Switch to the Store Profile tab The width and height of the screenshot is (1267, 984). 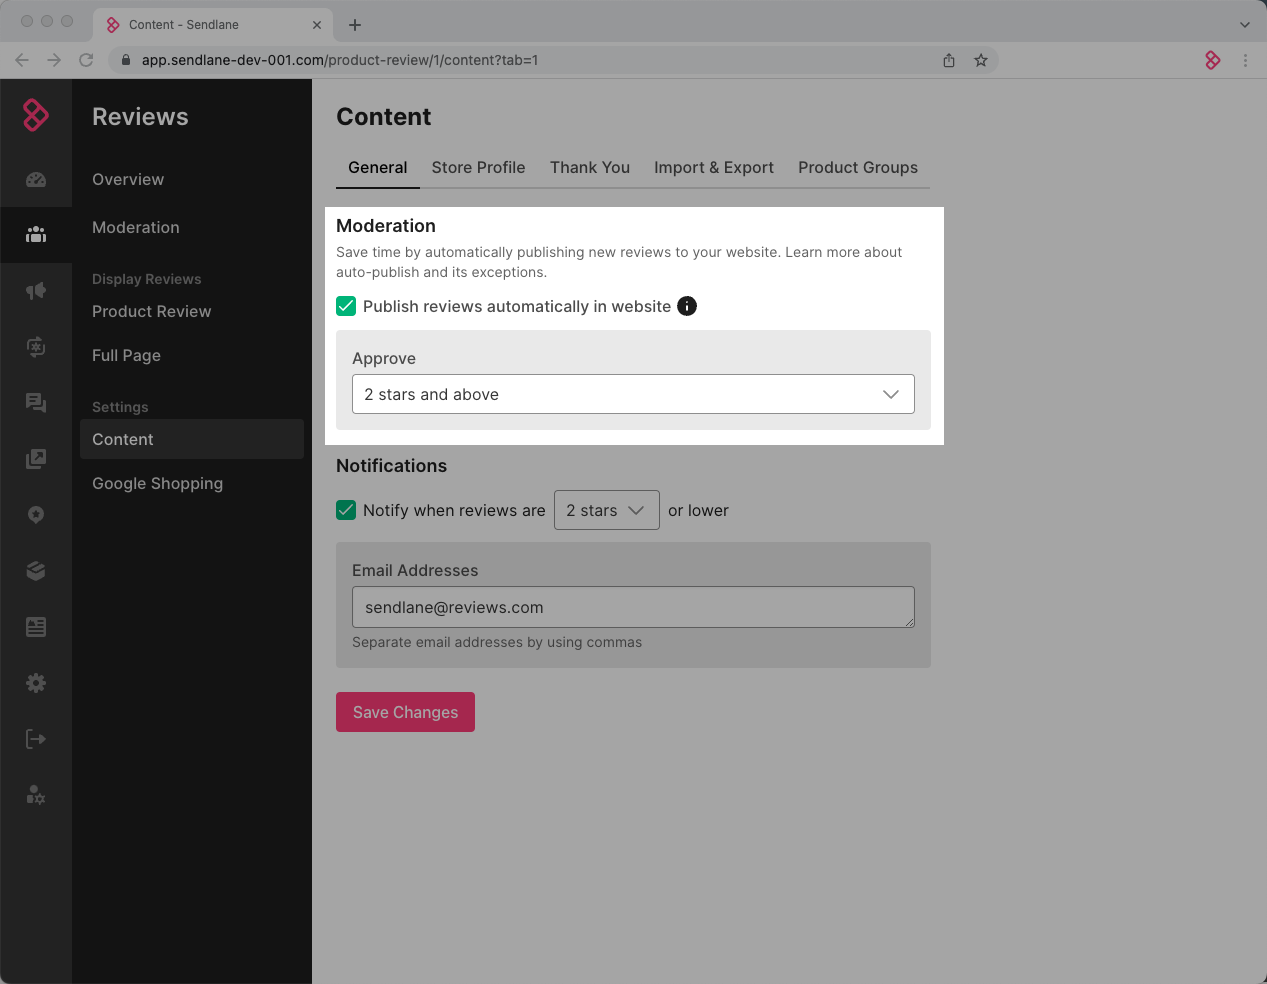[478, 167]
